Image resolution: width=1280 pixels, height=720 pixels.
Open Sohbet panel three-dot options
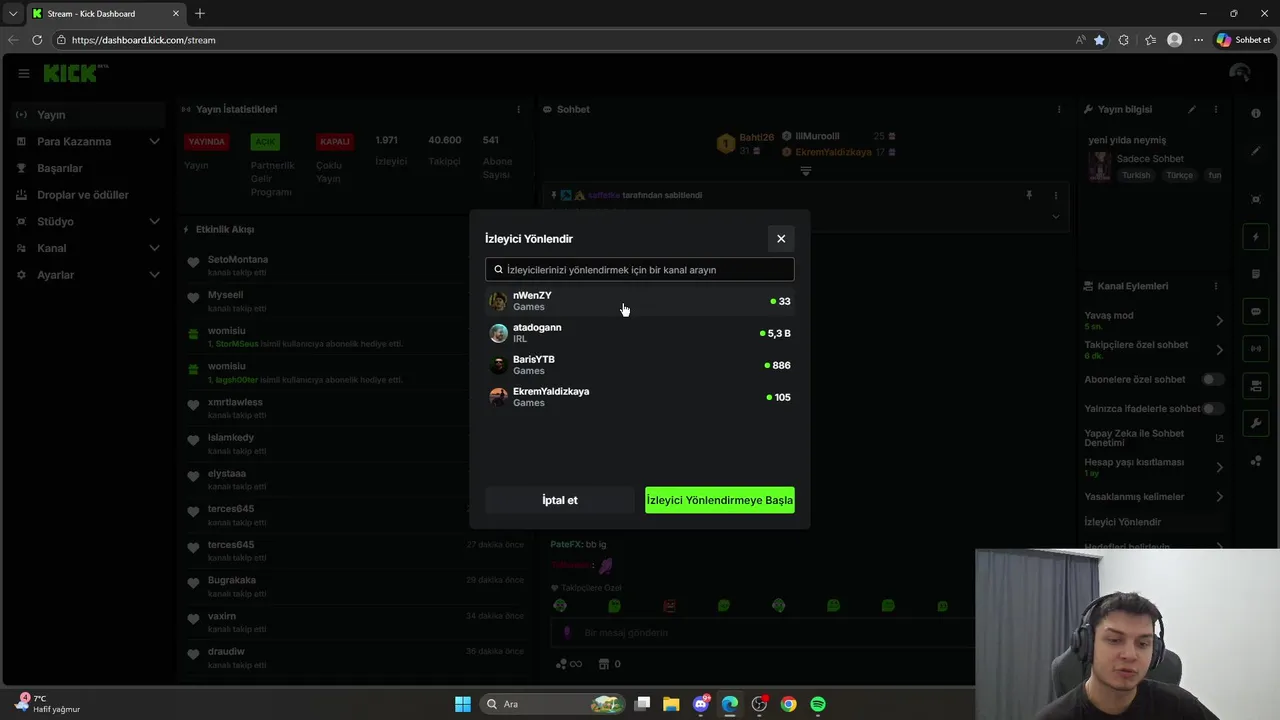coord(1059,109)
